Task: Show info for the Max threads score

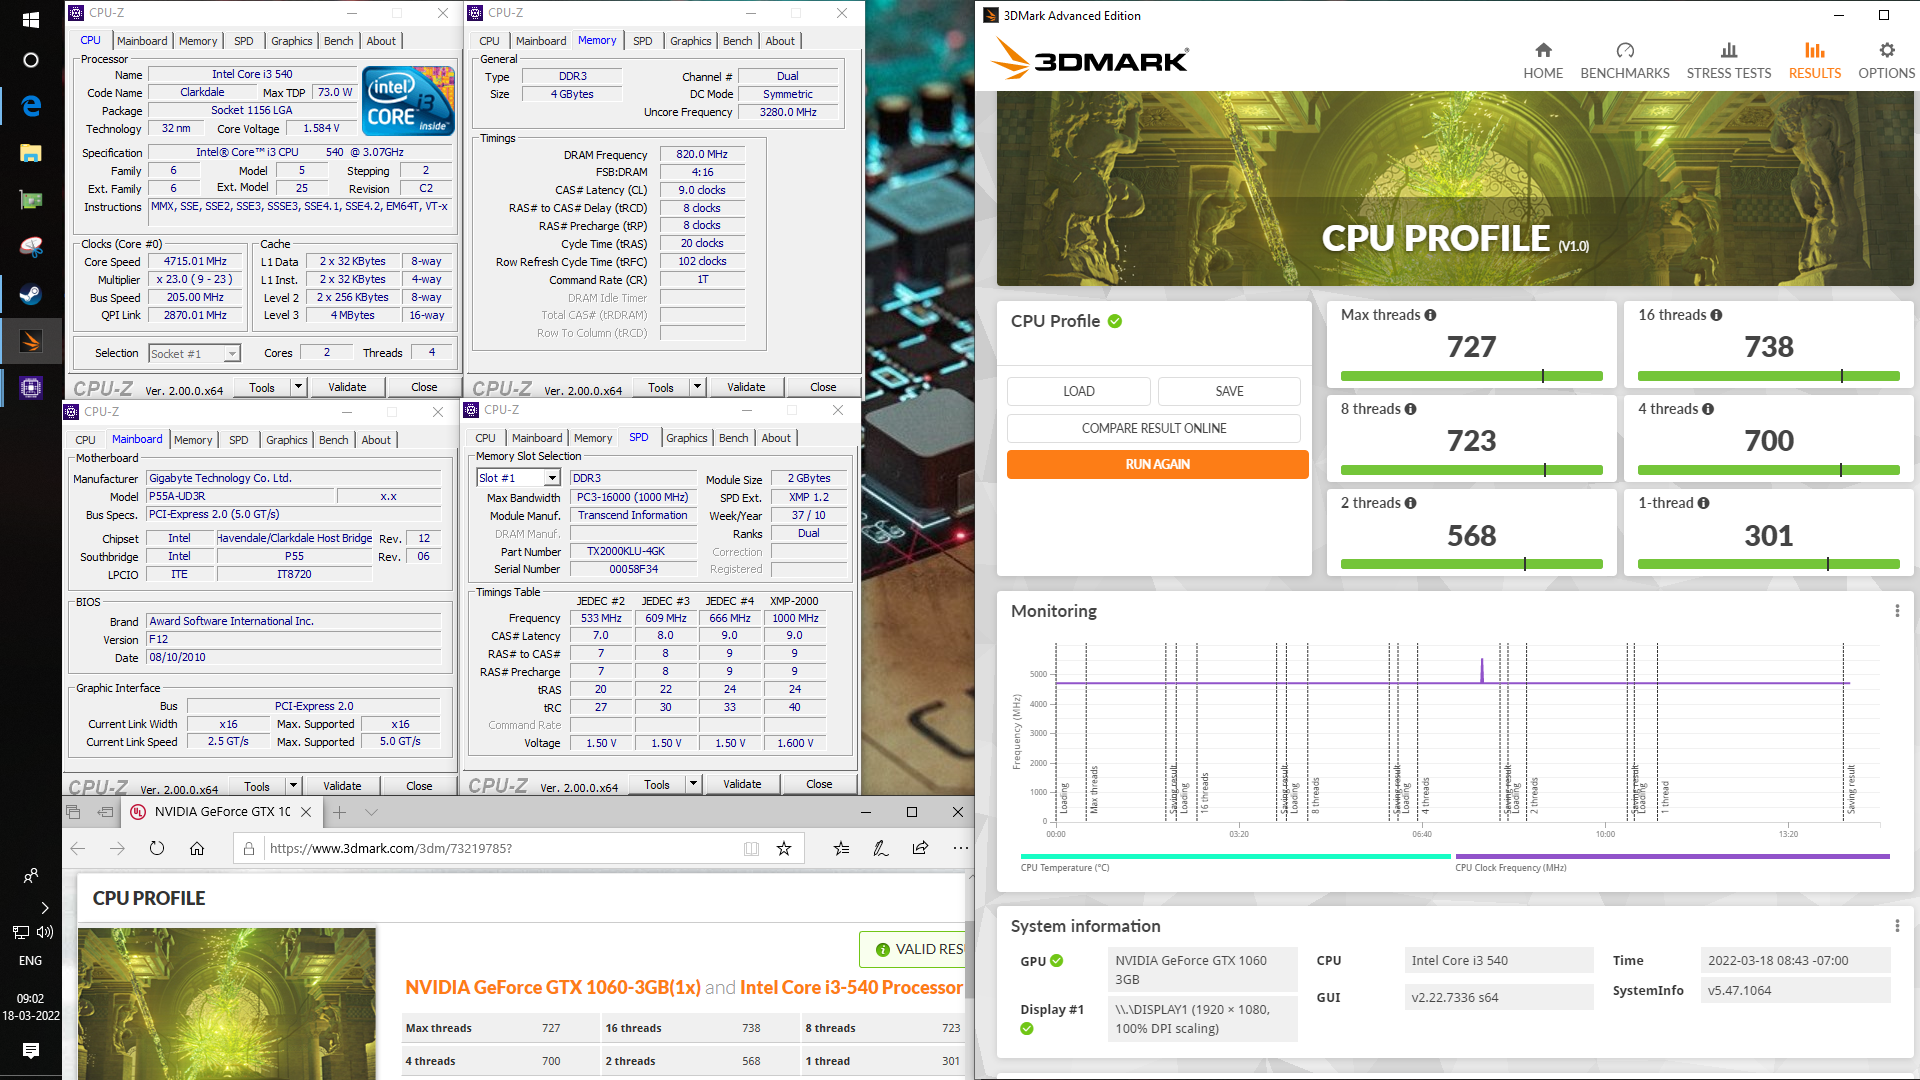Action: pyautogui.click(x=1430, y=315)
